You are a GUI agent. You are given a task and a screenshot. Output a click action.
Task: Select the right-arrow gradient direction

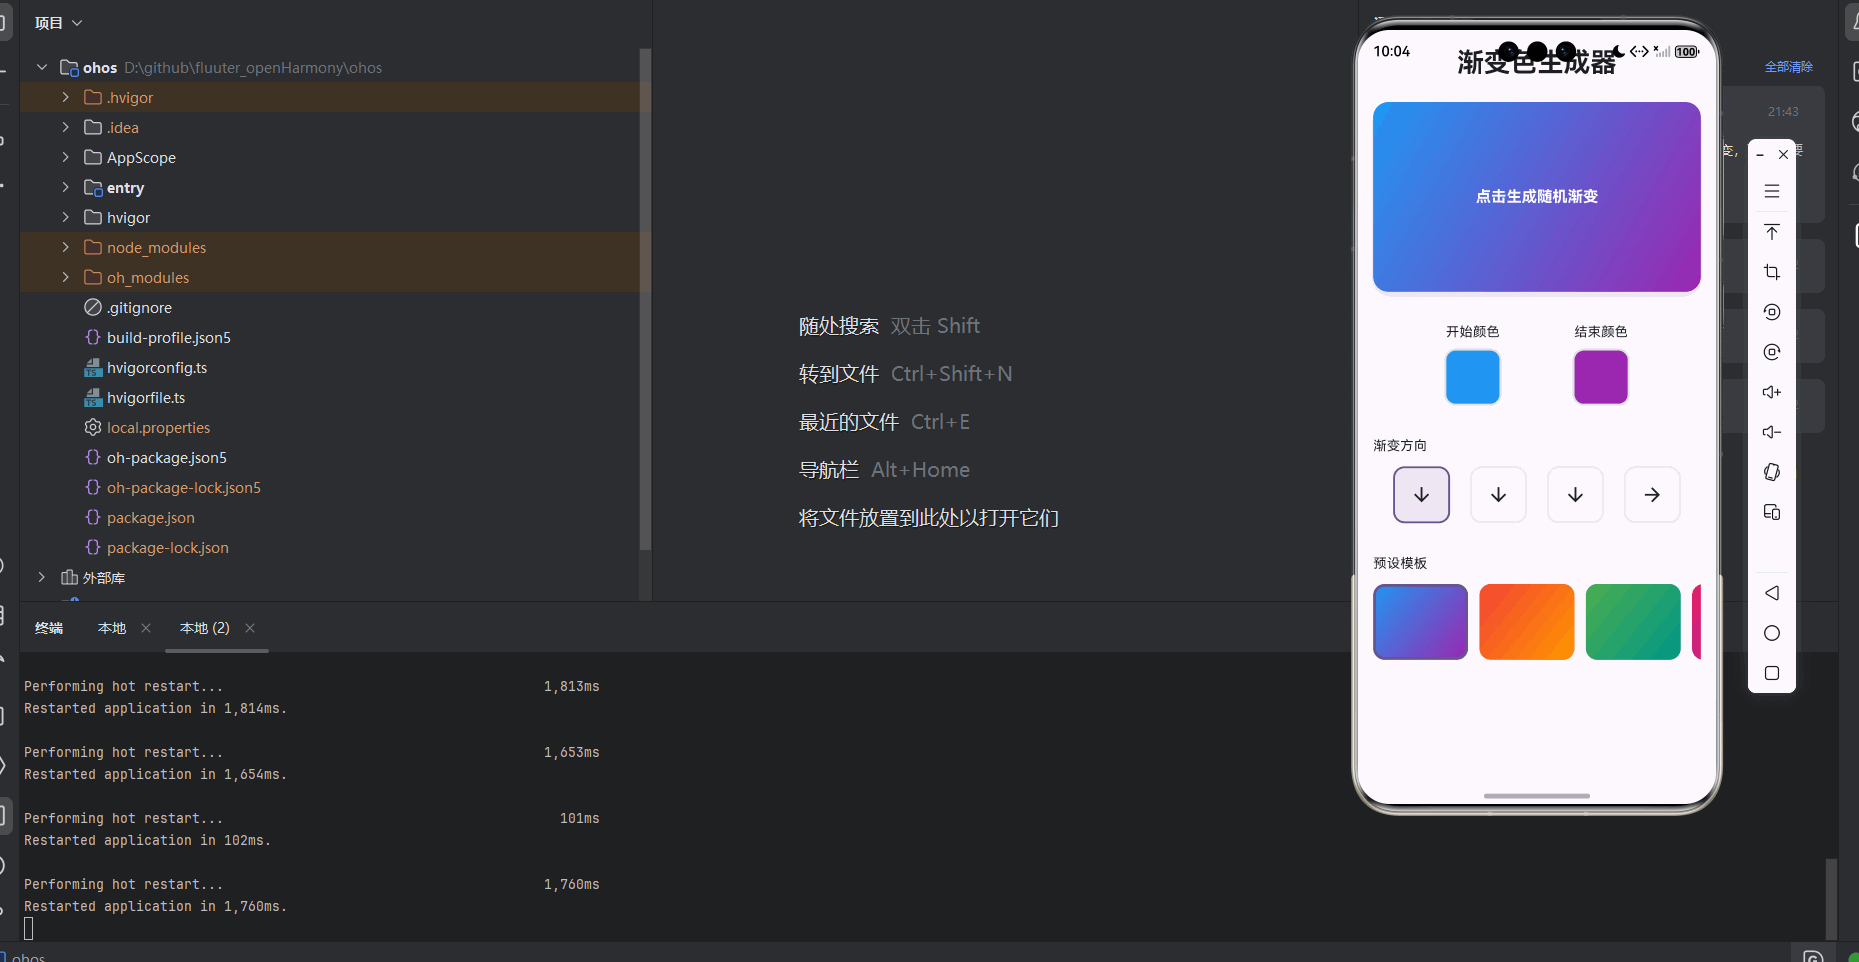(x=1652, y=495)
